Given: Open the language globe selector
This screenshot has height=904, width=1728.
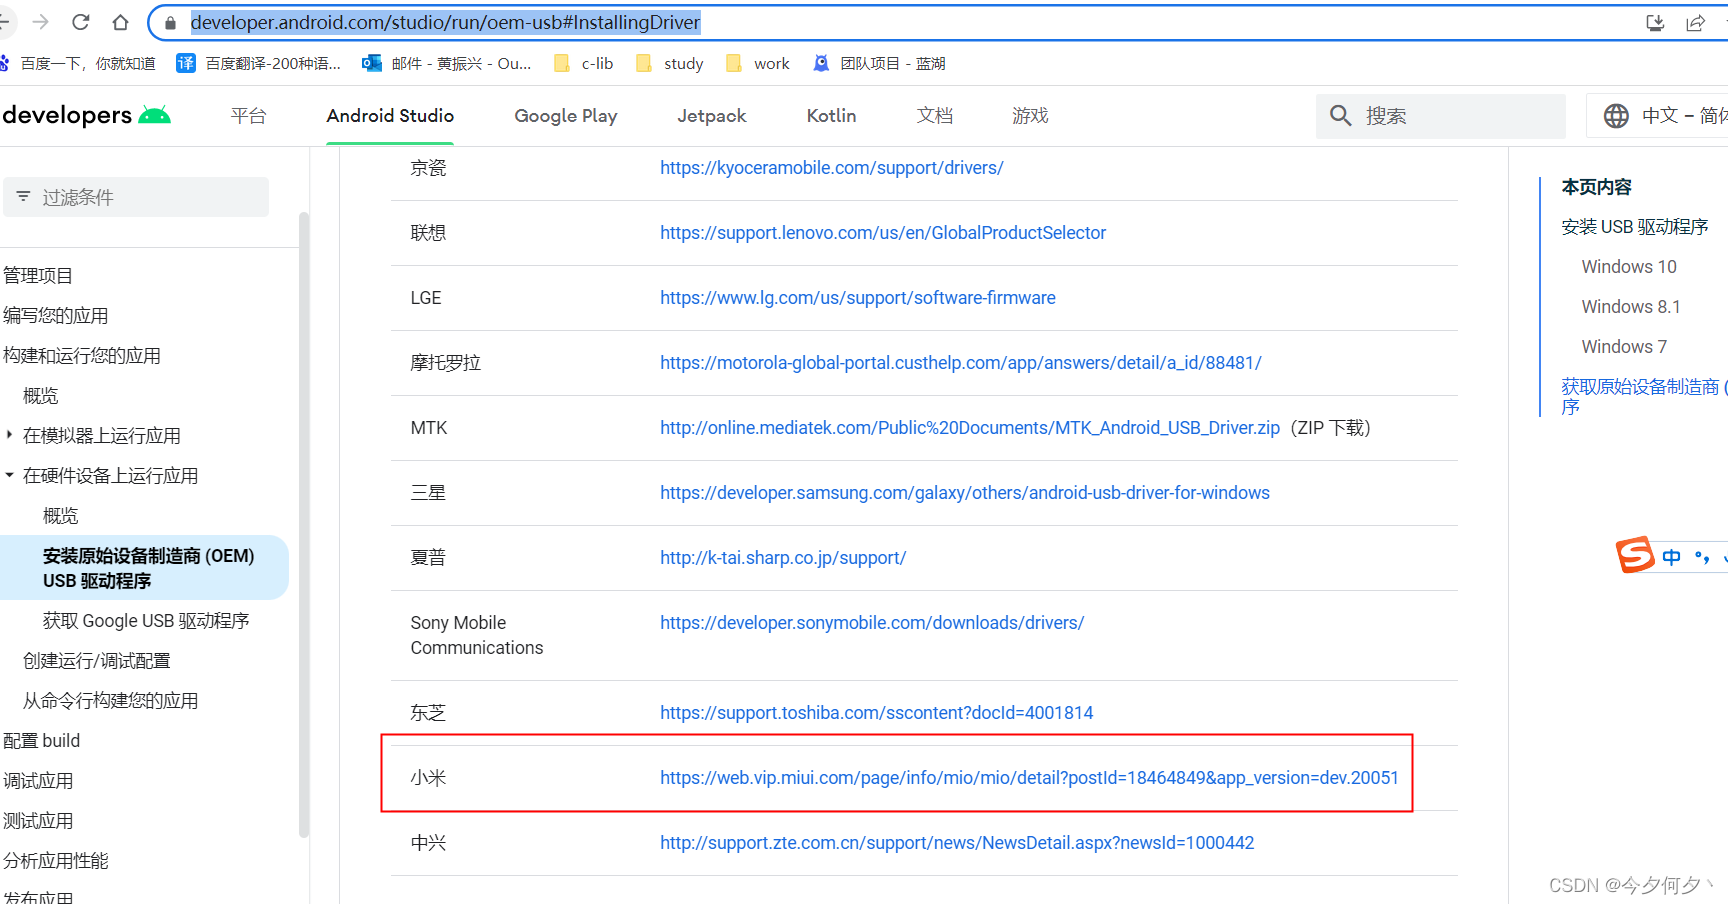Looking at the screenshot, I should (x=1616, y=116).
